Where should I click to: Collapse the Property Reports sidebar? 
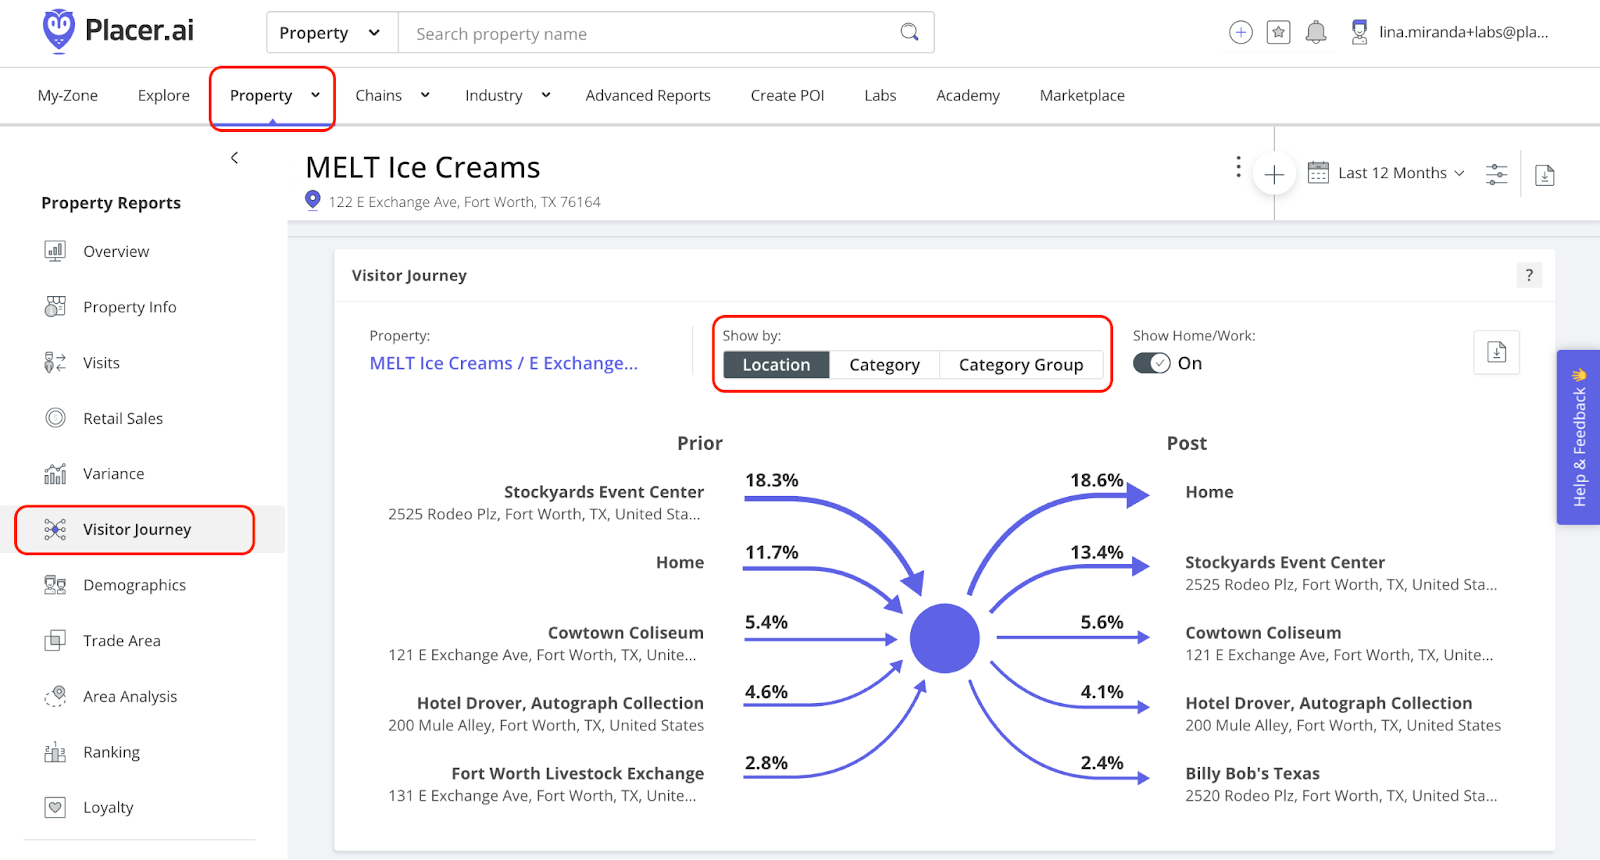pyautogui.click(x=235, y=158)
